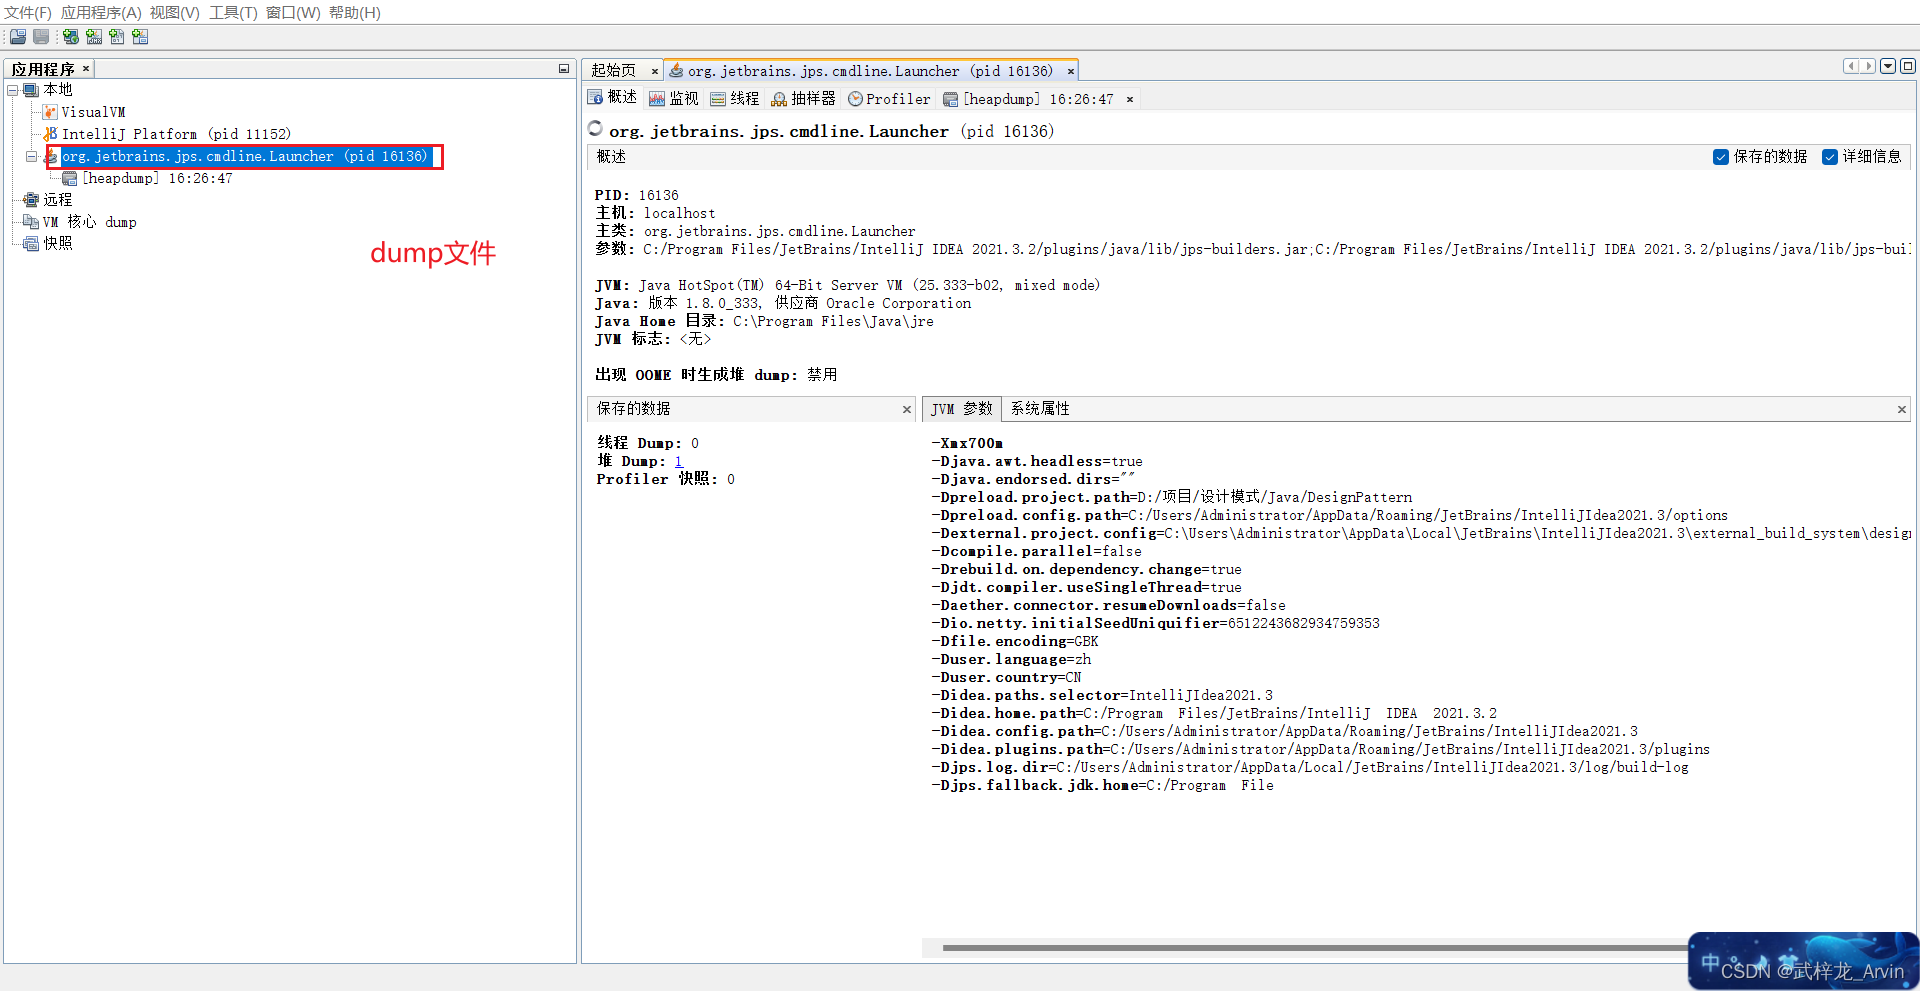Close the Launcher pid 16136 tab
The width and height of the screenshot is (1920, 991).
point(1071,71)
